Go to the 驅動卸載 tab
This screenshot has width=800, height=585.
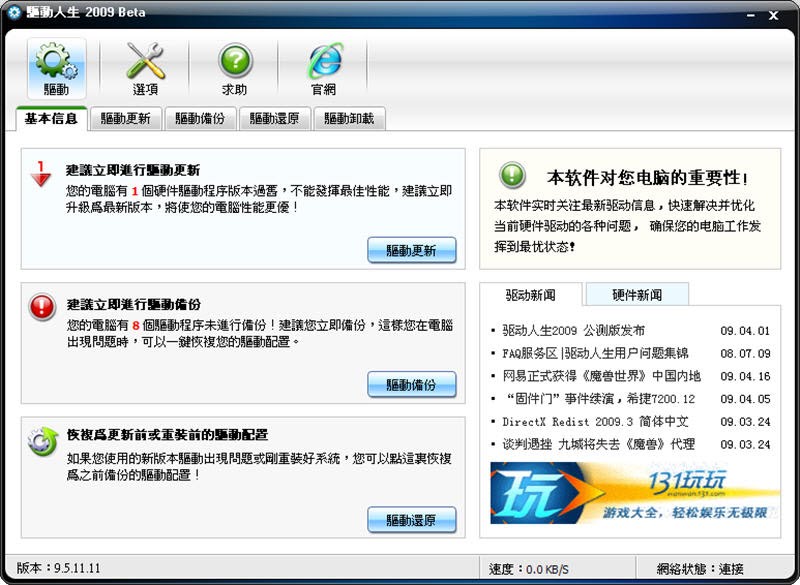tap(349, 118)
